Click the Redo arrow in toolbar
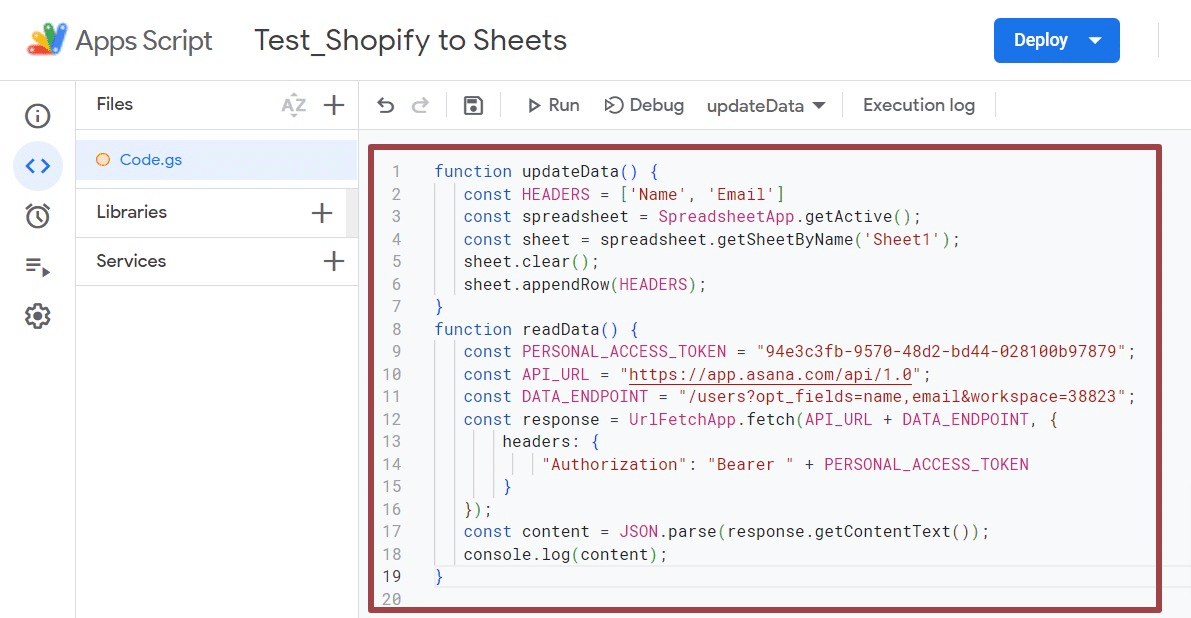 (420, 106)
